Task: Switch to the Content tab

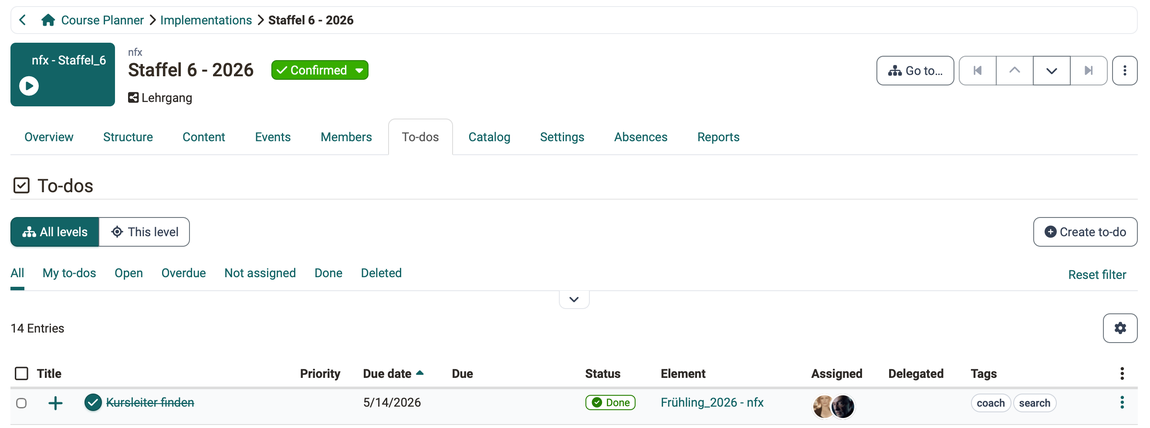Action: pos(204,137)
